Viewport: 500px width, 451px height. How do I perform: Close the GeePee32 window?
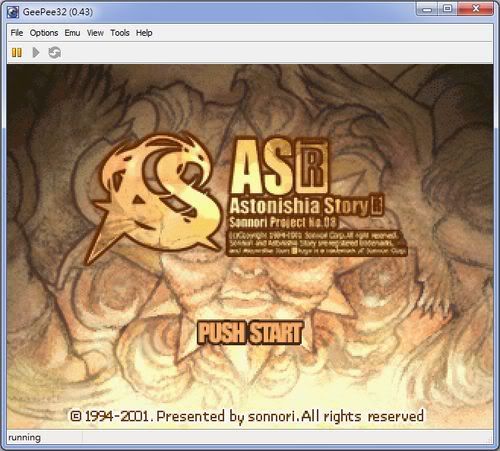476,9
